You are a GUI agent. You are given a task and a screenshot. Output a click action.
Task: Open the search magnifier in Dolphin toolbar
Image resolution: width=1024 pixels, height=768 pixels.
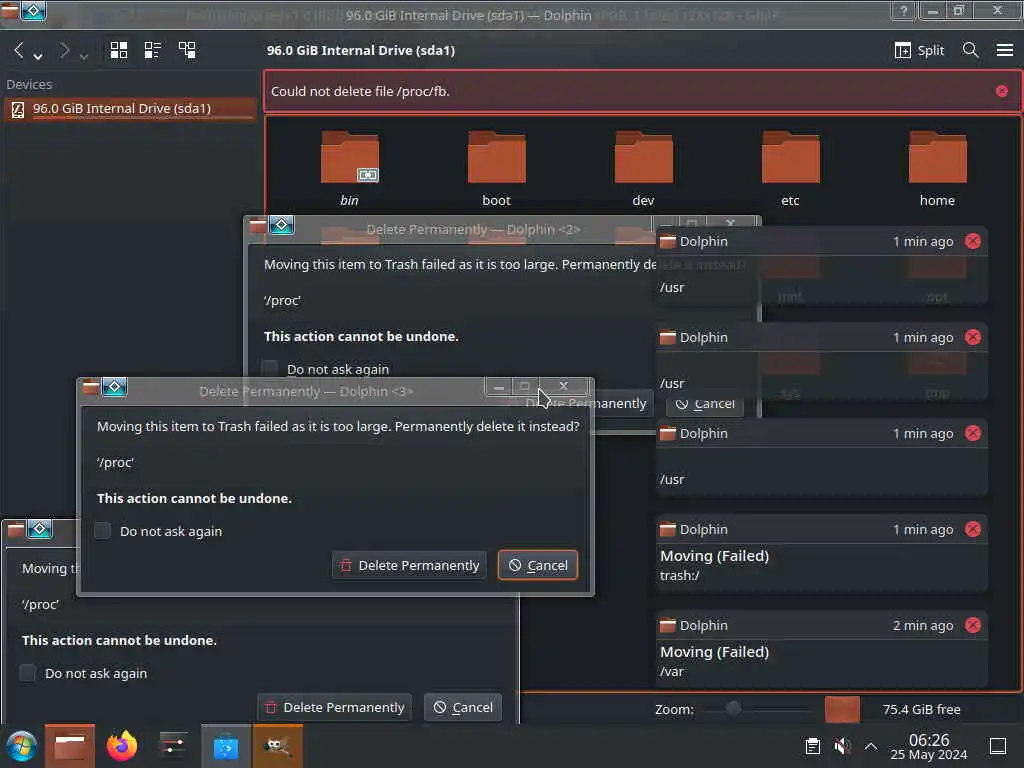click(x=970, y=50)
